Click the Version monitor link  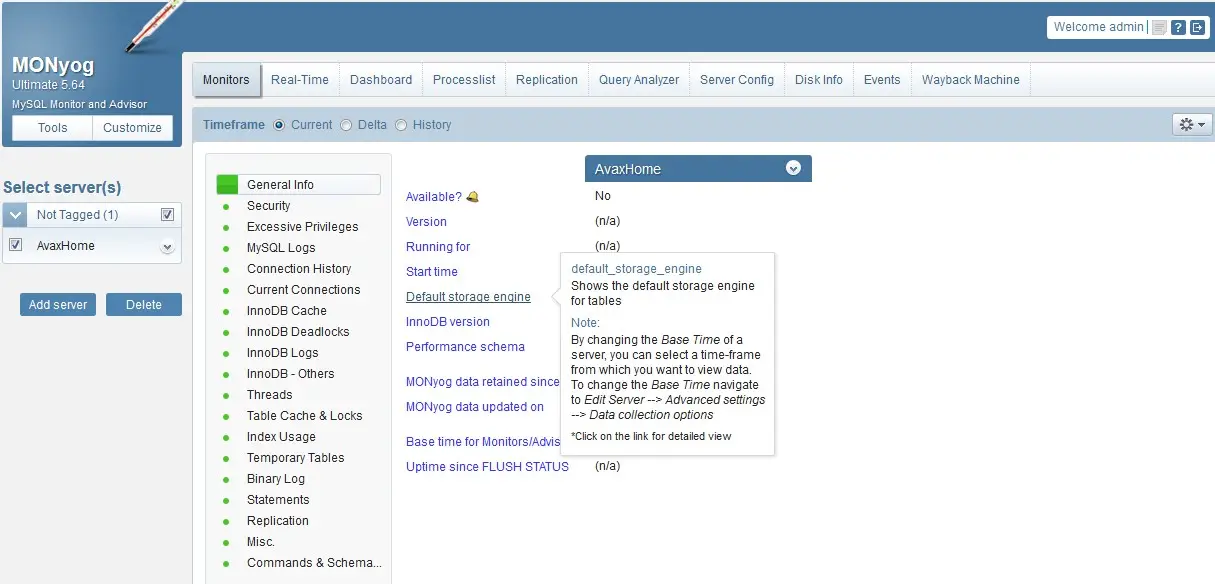click(426, 222)
